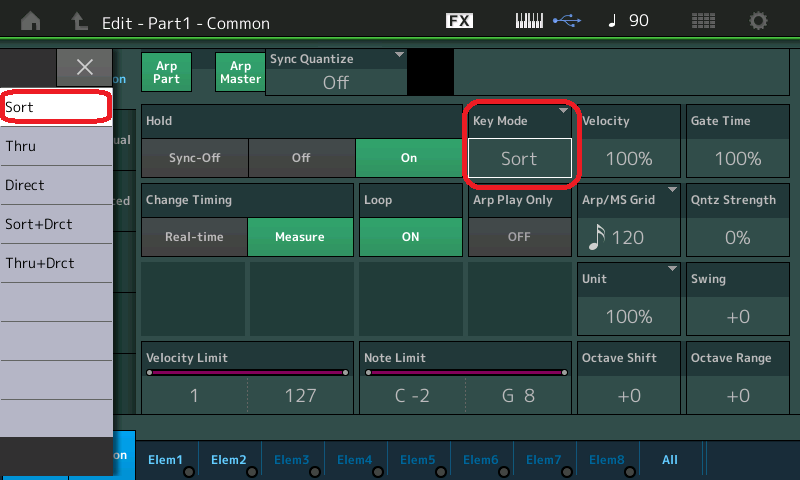Viewport: 800px width, 480px height.
Task: Choose Thru from the Key Mode list
Action: tap(55, 146)
